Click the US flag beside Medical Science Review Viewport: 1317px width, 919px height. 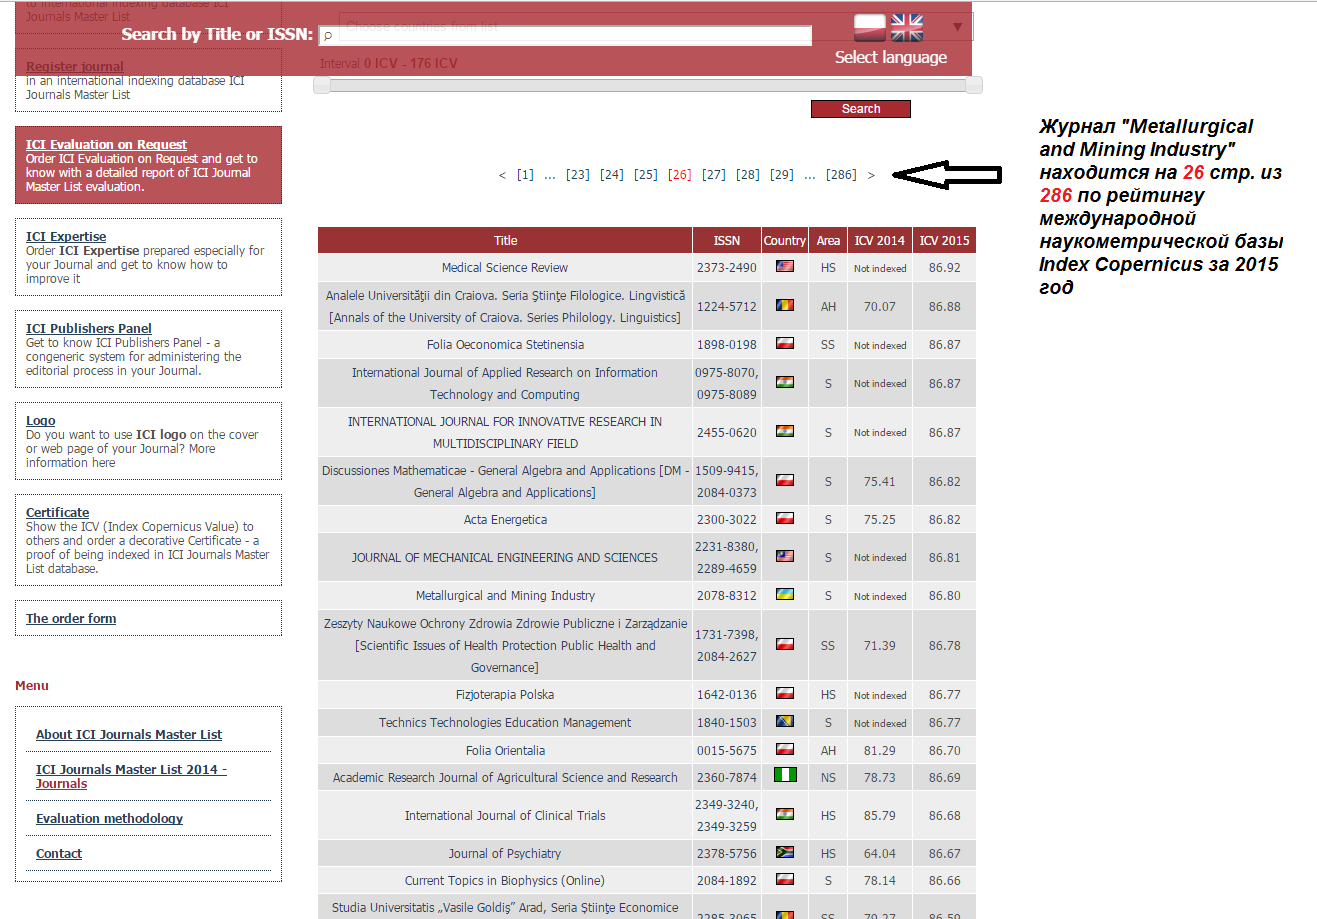(785, 267)
